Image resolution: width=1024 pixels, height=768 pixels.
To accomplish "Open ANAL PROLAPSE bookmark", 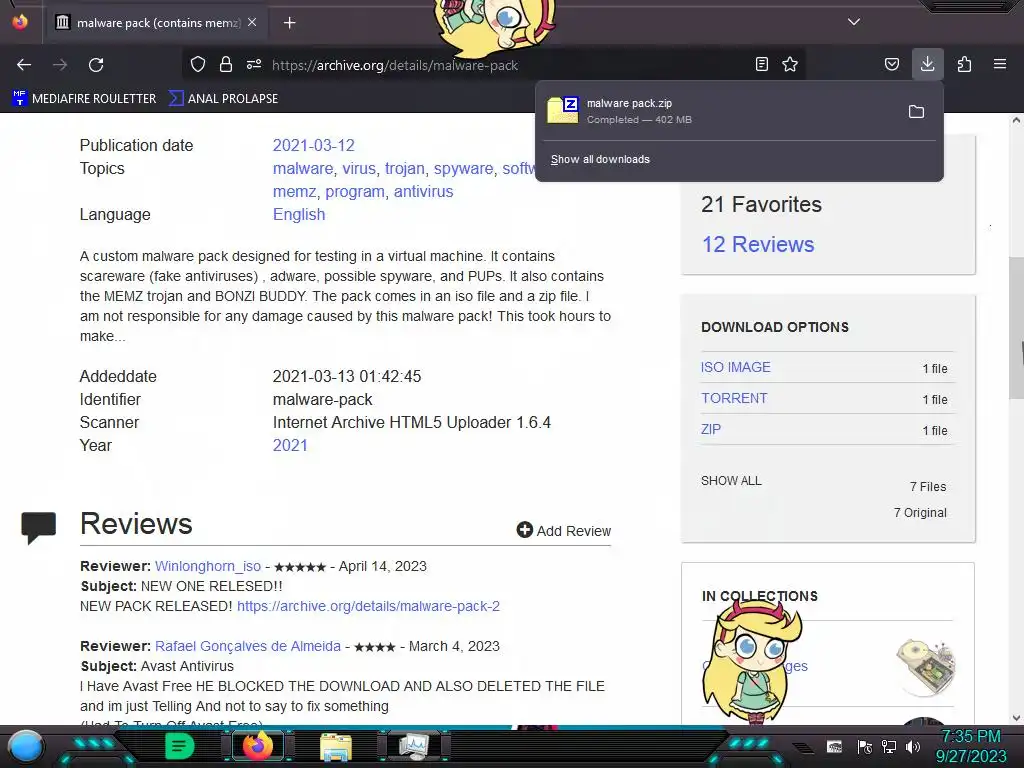I will click(x=223, y=99).
